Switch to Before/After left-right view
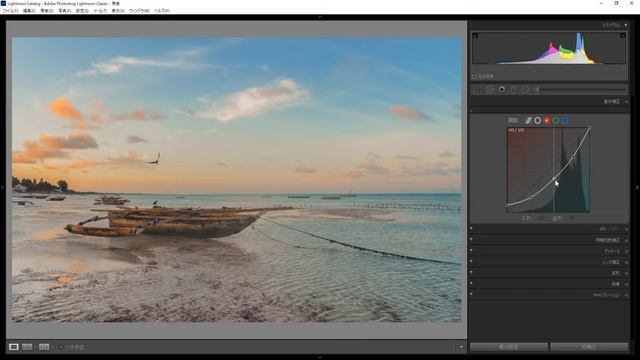This screenshot has width=640, height=360. (x=27, y=347)
